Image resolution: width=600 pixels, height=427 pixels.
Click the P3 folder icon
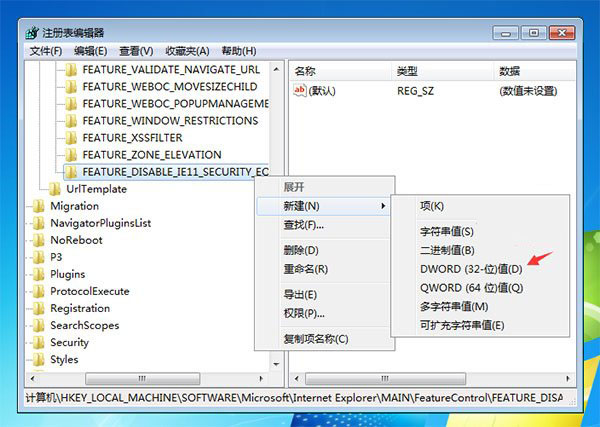point(39,257)
